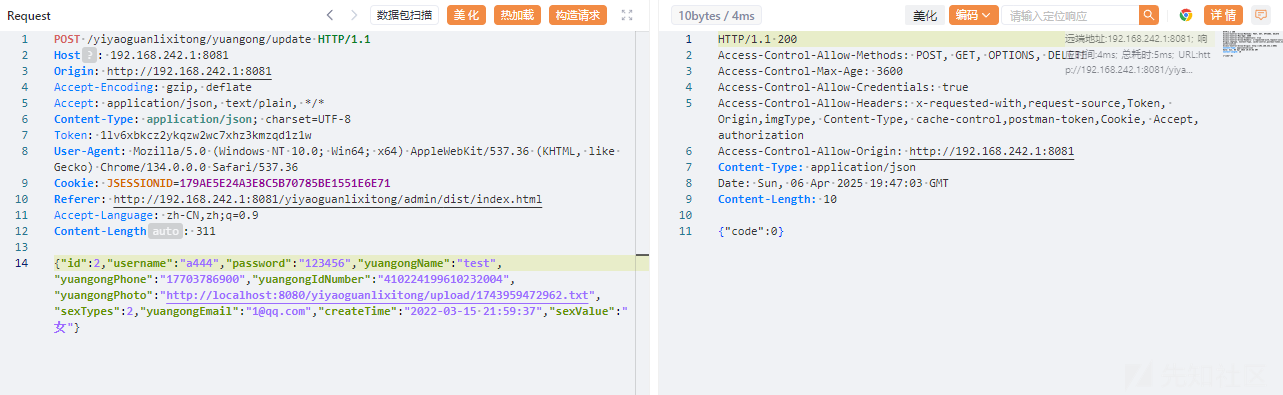Viewport: 1283px width, 395px height.
Task: Click the Request panel title
Action: coord(29,15)
